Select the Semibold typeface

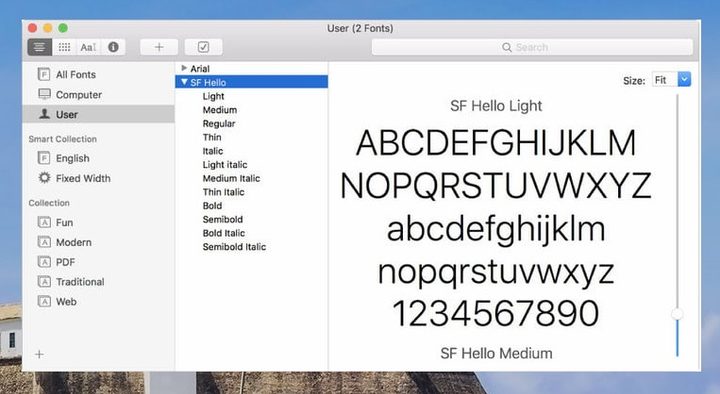pyautogui.click(x=223, y=219)
